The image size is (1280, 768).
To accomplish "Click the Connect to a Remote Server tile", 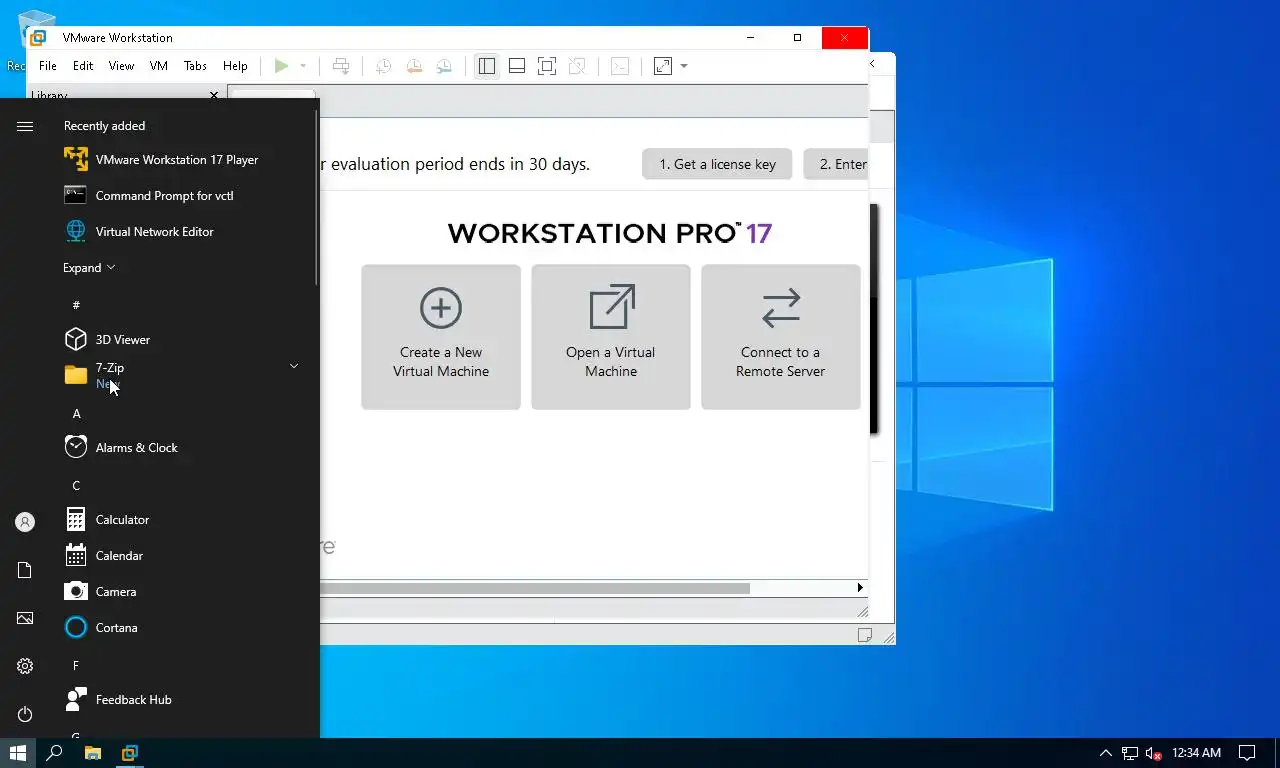I will [781, 337].
